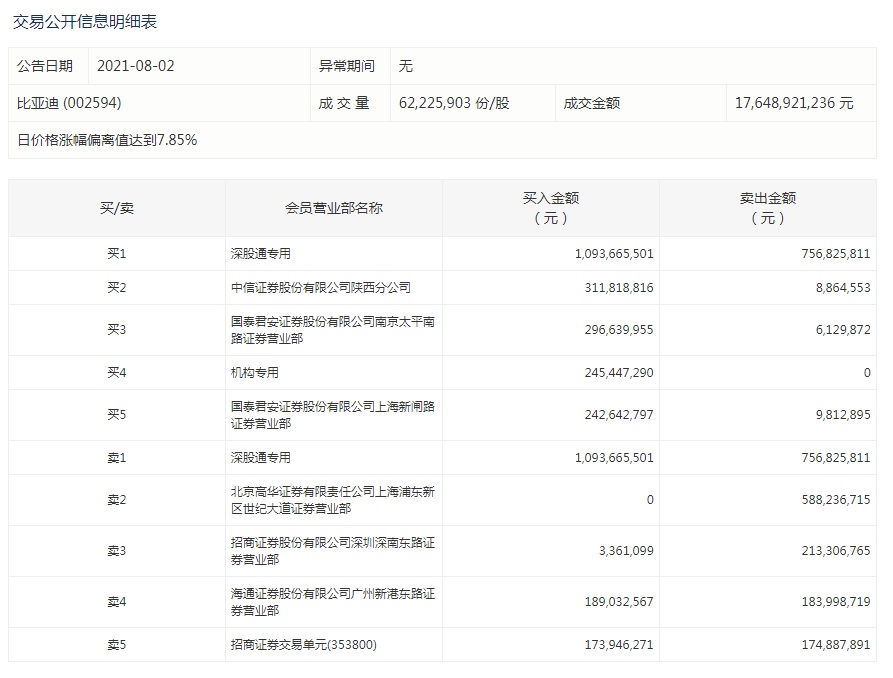Click 国泰君安 南京太平南路证券营业部 name

333,330
